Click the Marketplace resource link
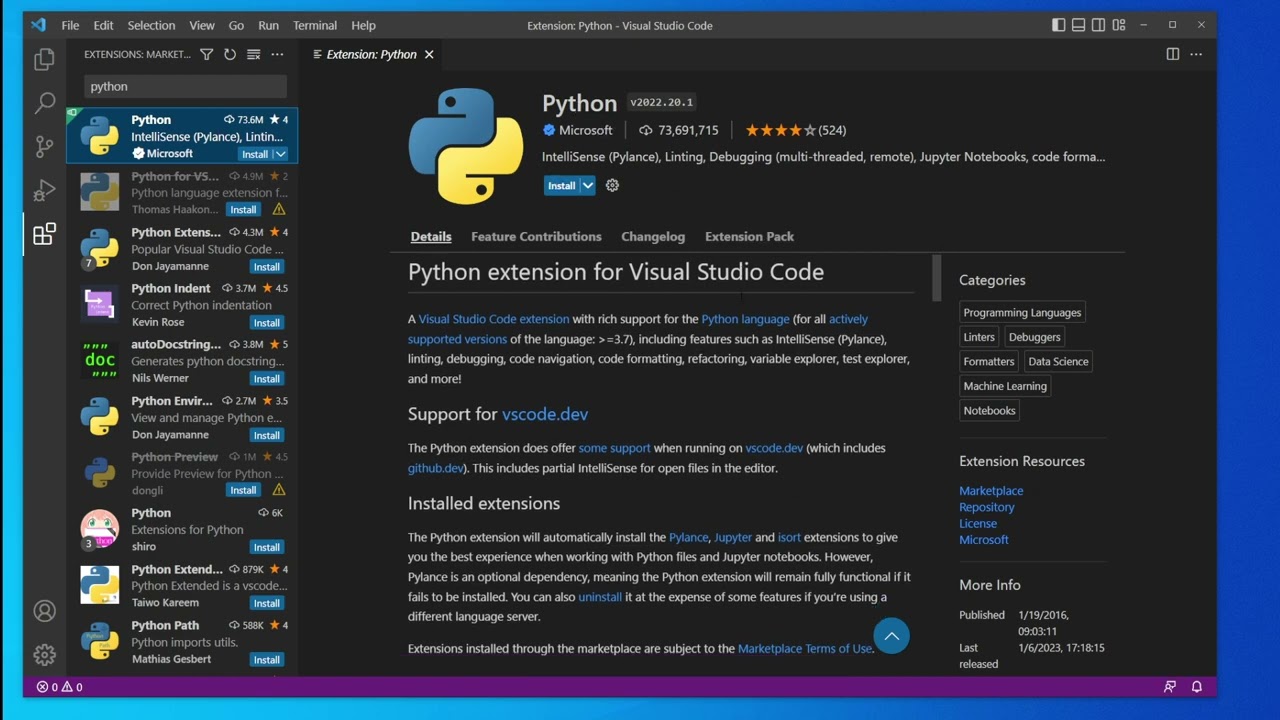The height and width of the screenshot is (720, 1280). coord(991,491)
